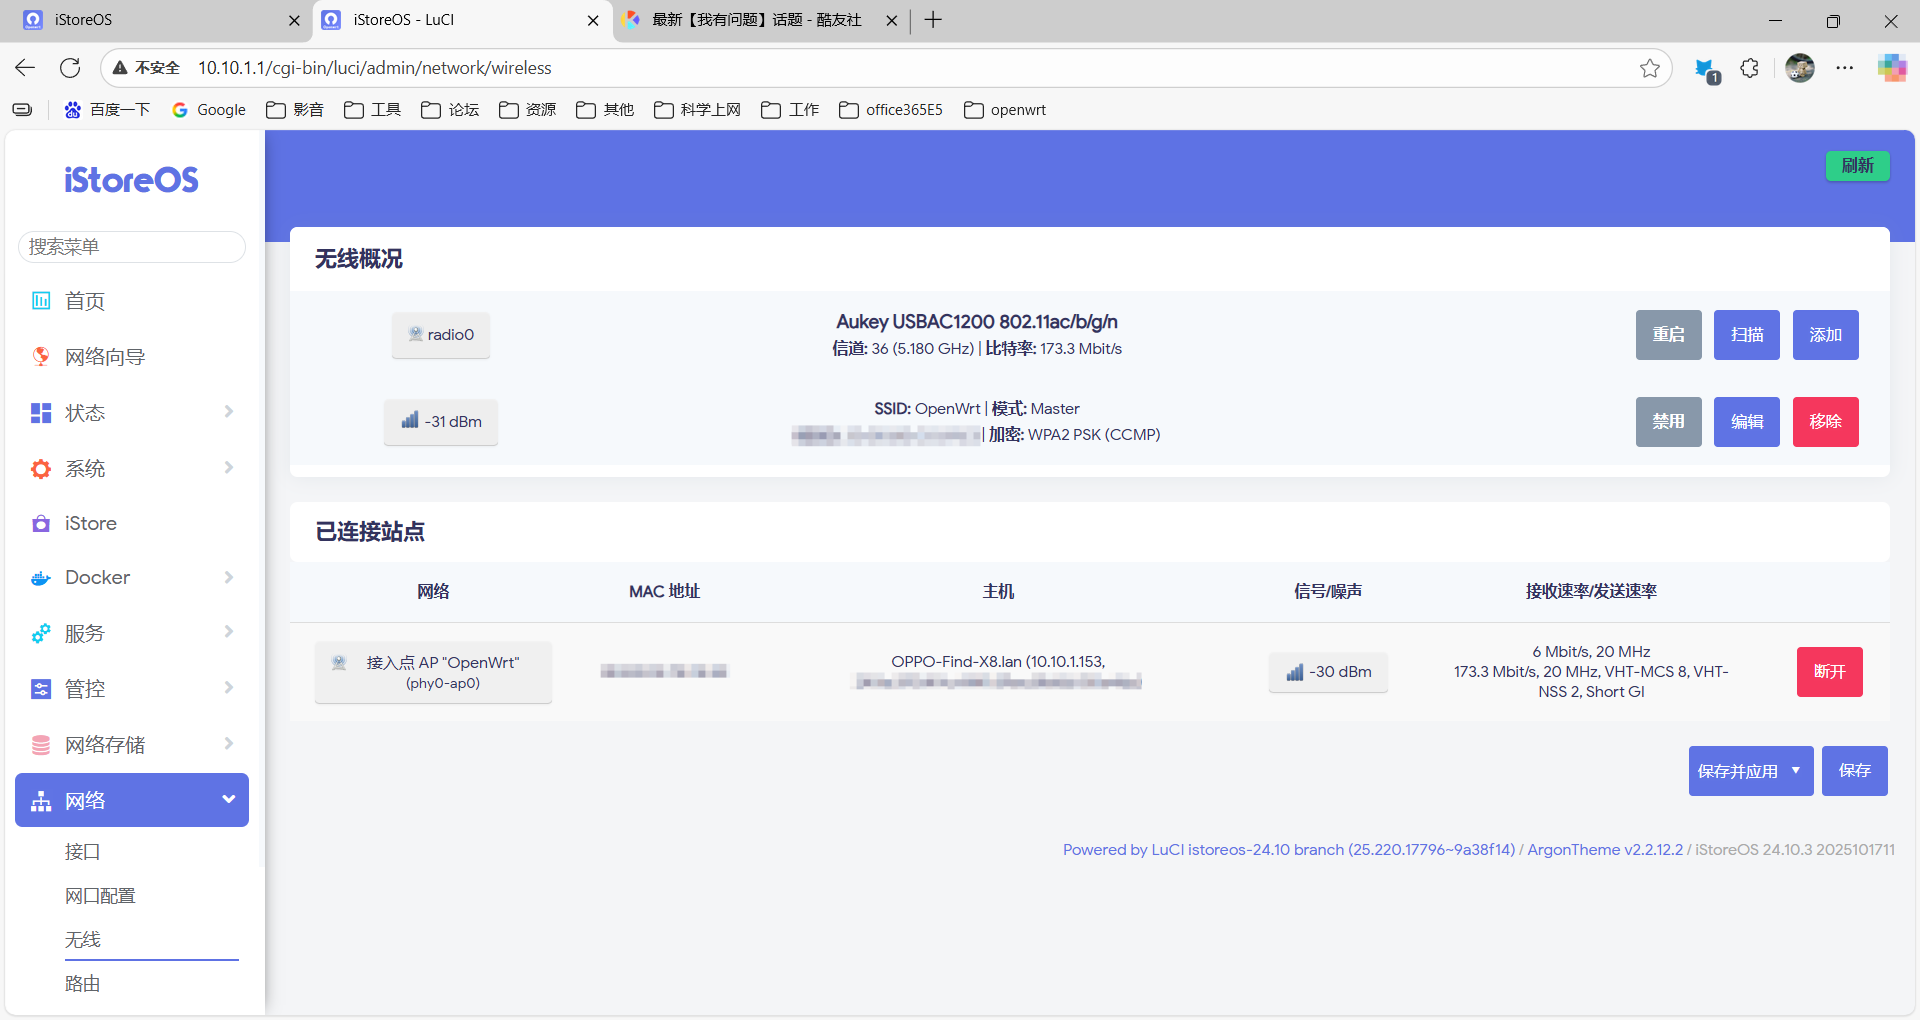Image resolution: width=1920 pixels, height=1020 pixels.
Task: Click the Home dashboard icon in sidebar
Action: coord(41,301)
